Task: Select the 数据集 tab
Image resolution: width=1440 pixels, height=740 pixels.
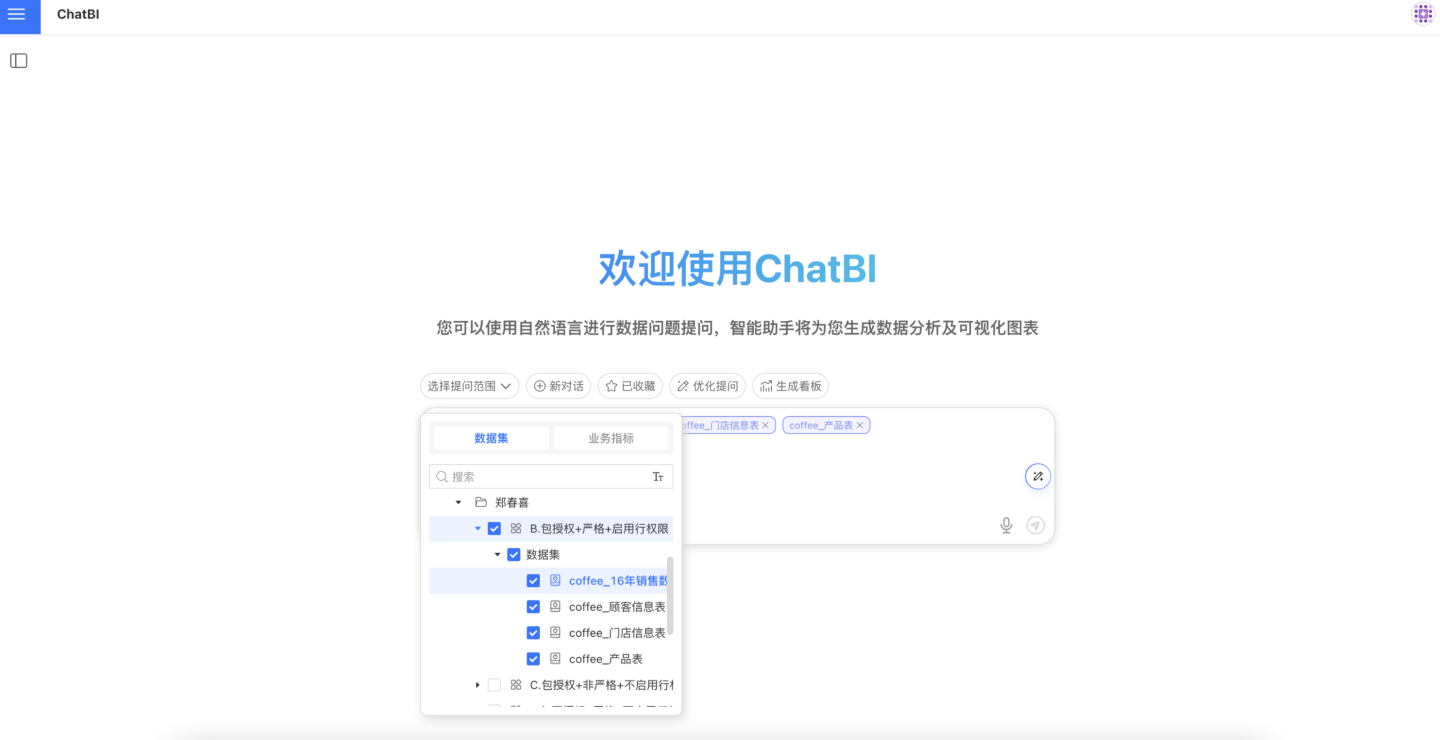Action: coord(491,438)
